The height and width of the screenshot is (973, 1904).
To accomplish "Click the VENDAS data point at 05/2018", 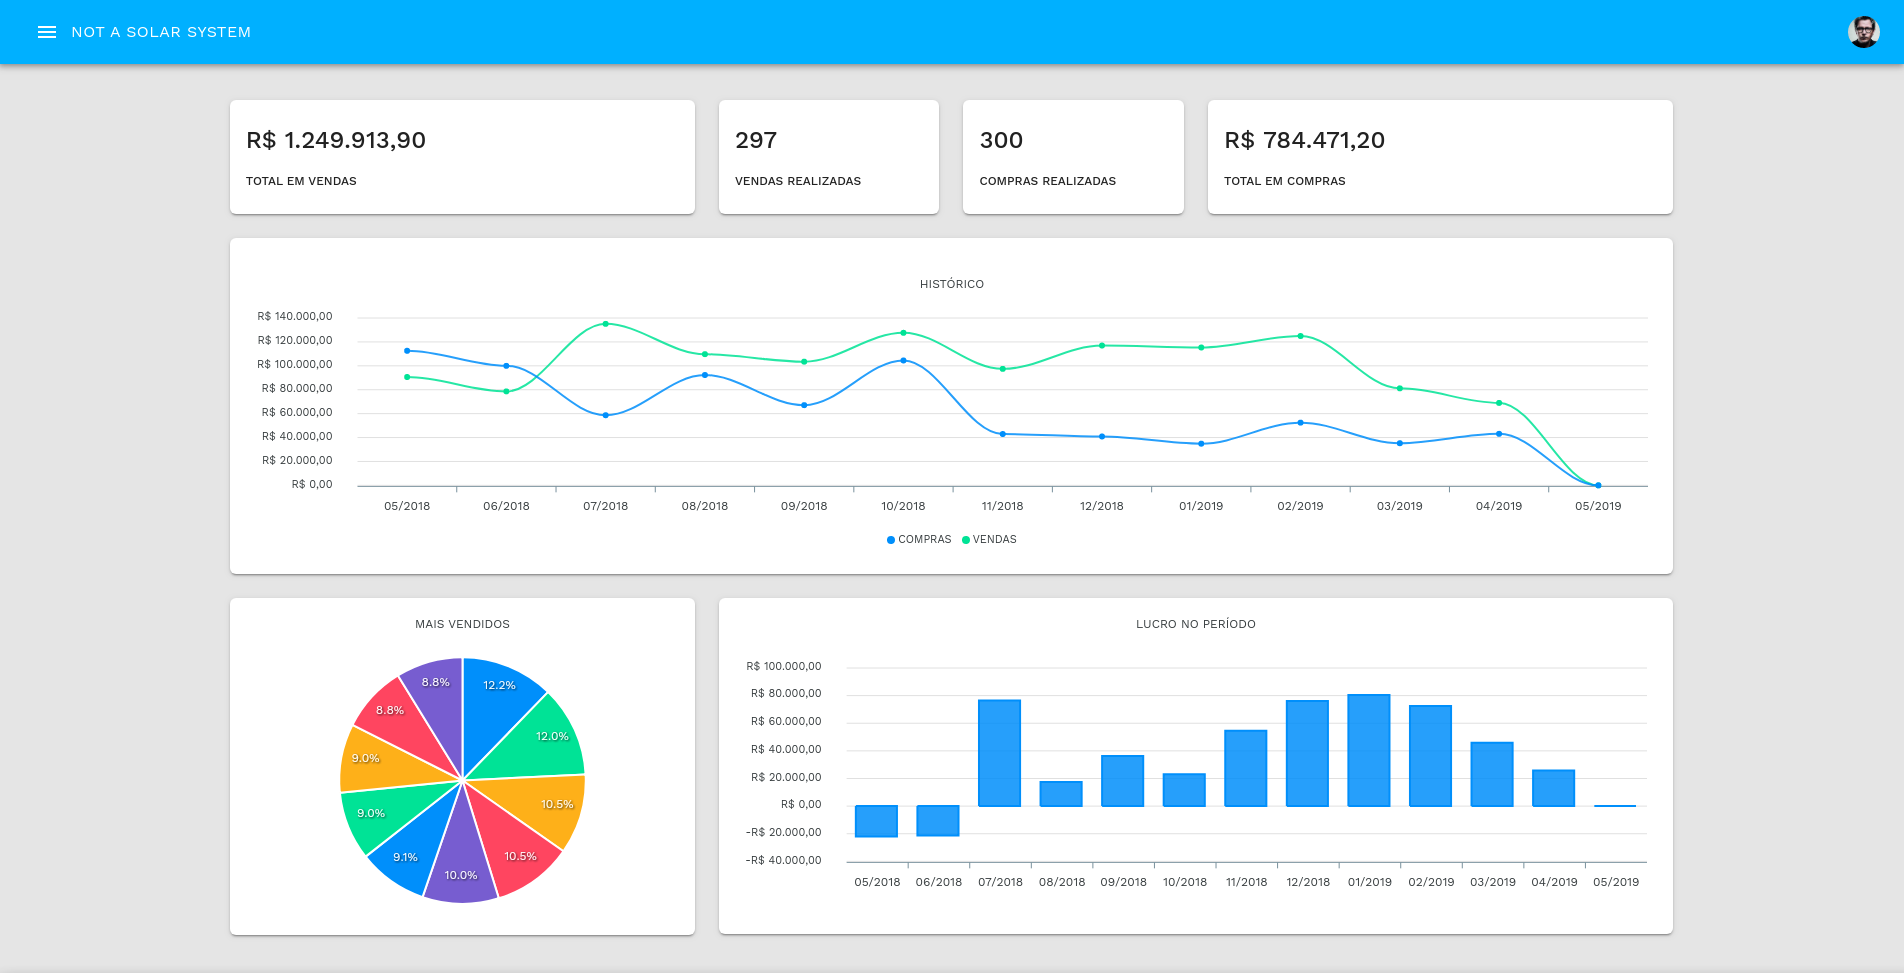I will tap(407, 377).
